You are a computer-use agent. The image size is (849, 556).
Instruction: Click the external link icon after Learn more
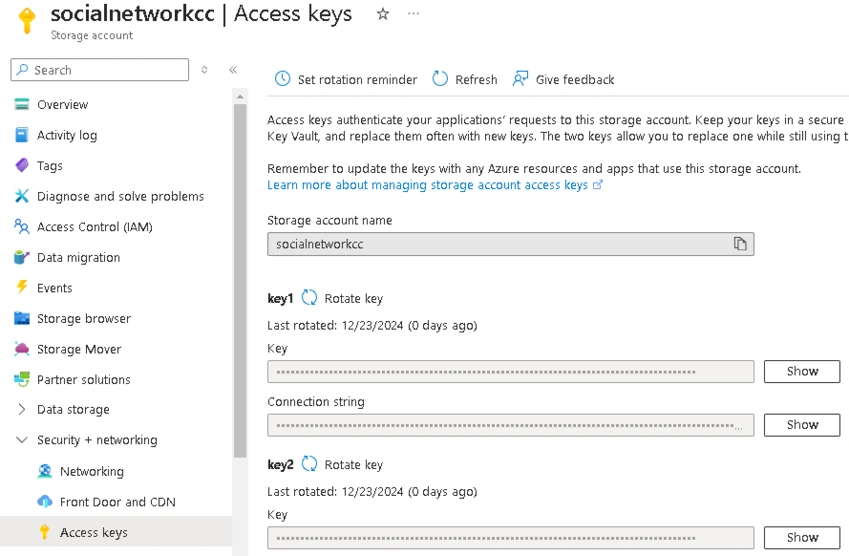(597, 185)
